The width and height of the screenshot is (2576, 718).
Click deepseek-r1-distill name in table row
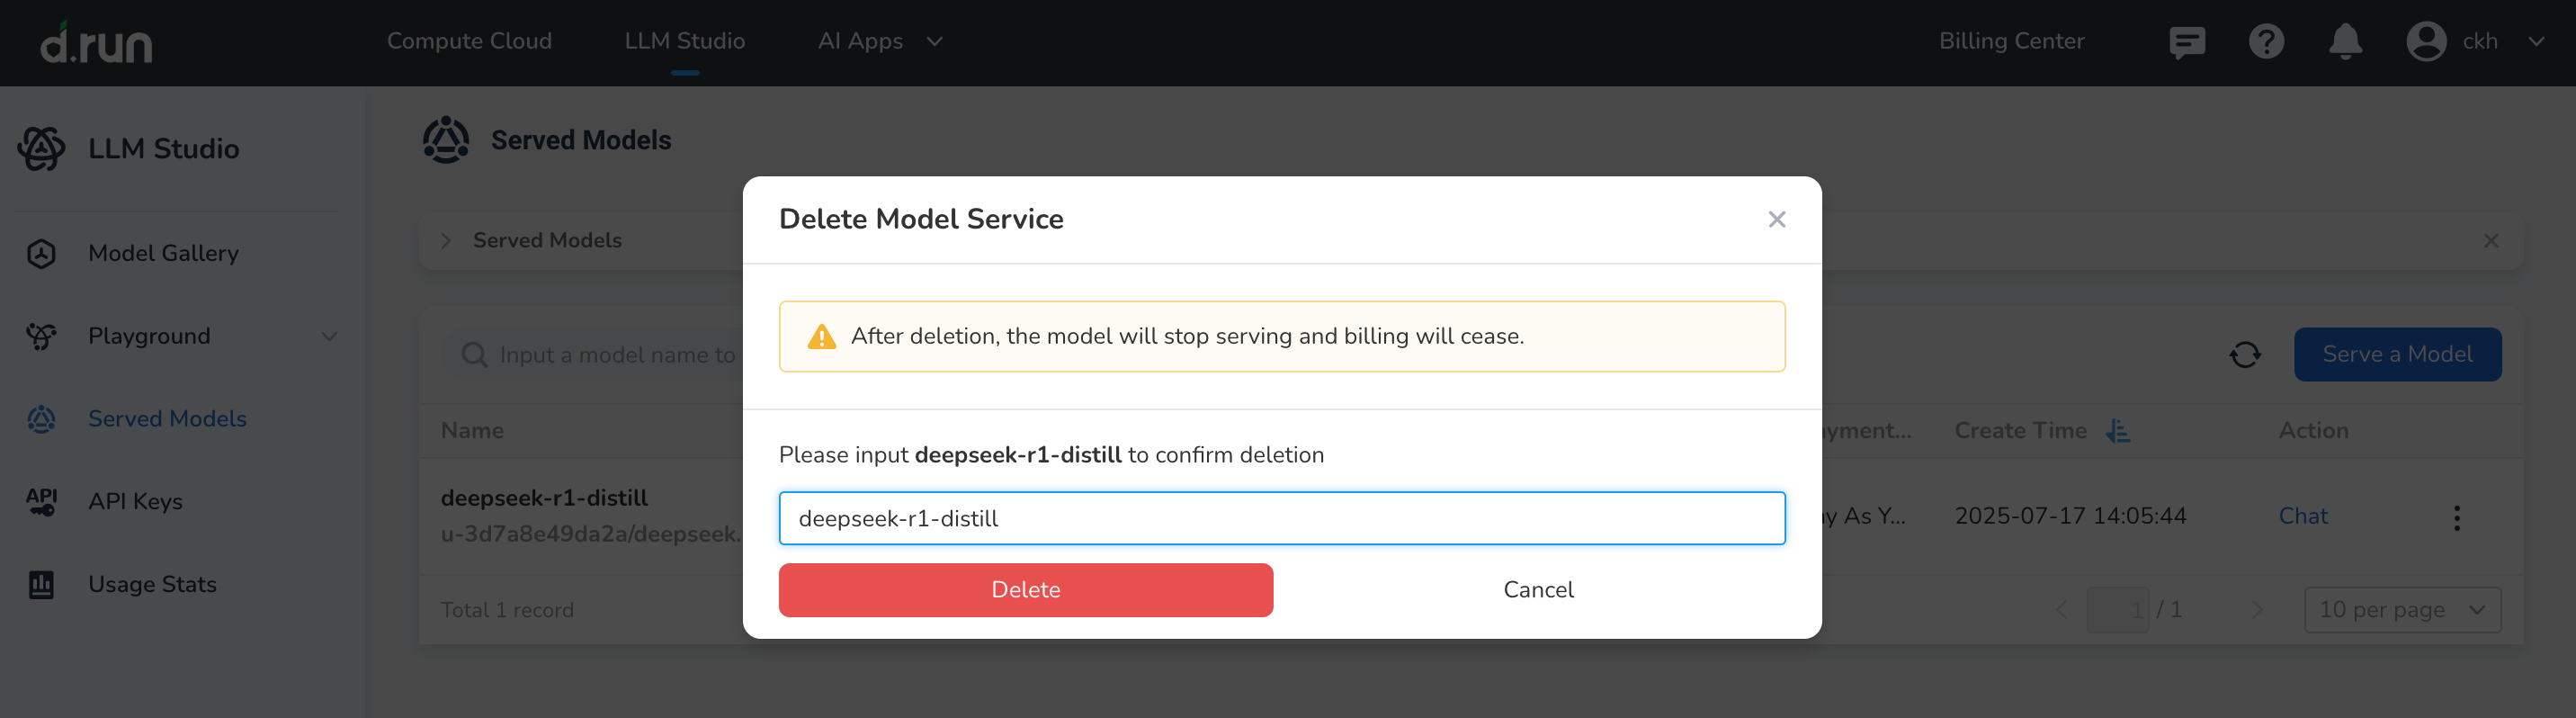click(544, 498)
